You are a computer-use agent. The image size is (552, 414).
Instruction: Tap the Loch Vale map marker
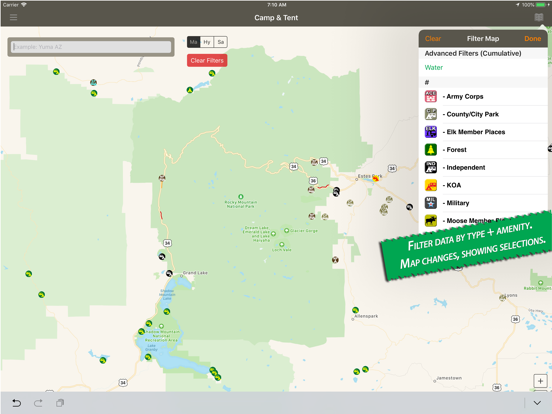(282, 244)
